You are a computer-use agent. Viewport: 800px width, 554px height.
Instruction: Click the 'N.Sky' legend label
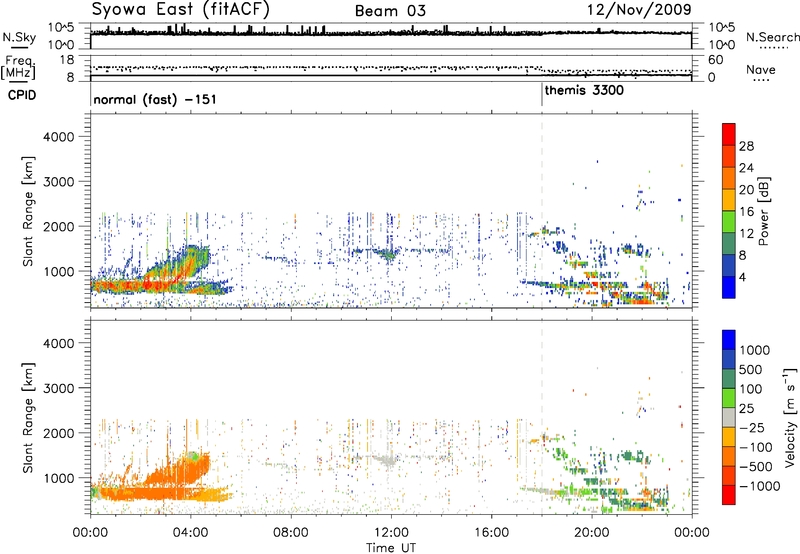19,37
